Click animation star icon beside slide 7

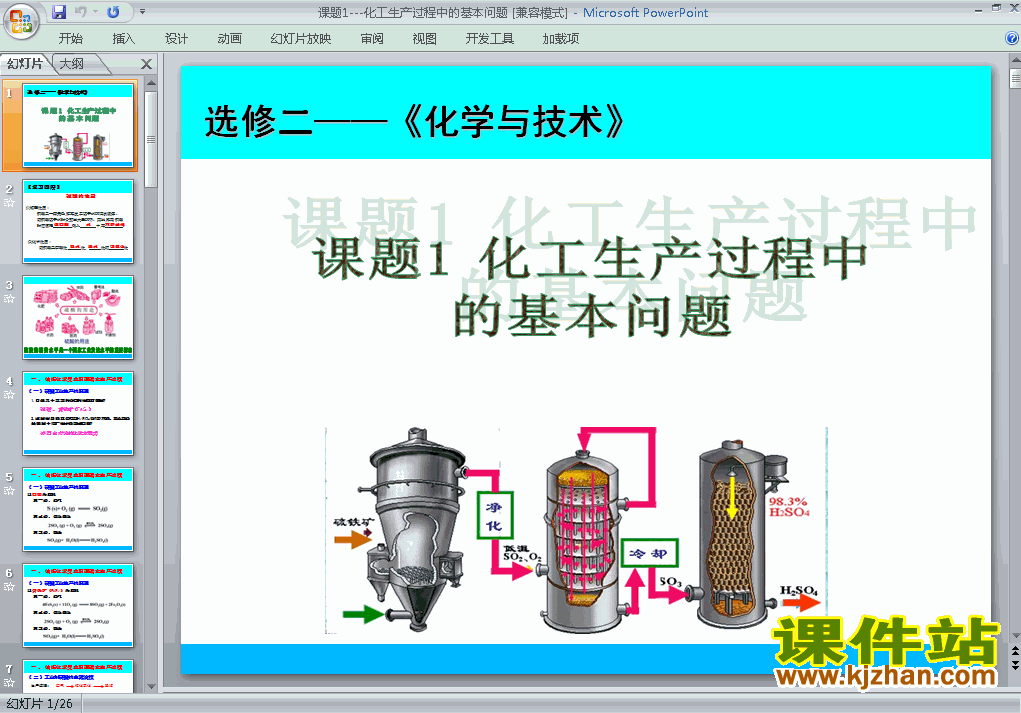[x=9, y=683]
